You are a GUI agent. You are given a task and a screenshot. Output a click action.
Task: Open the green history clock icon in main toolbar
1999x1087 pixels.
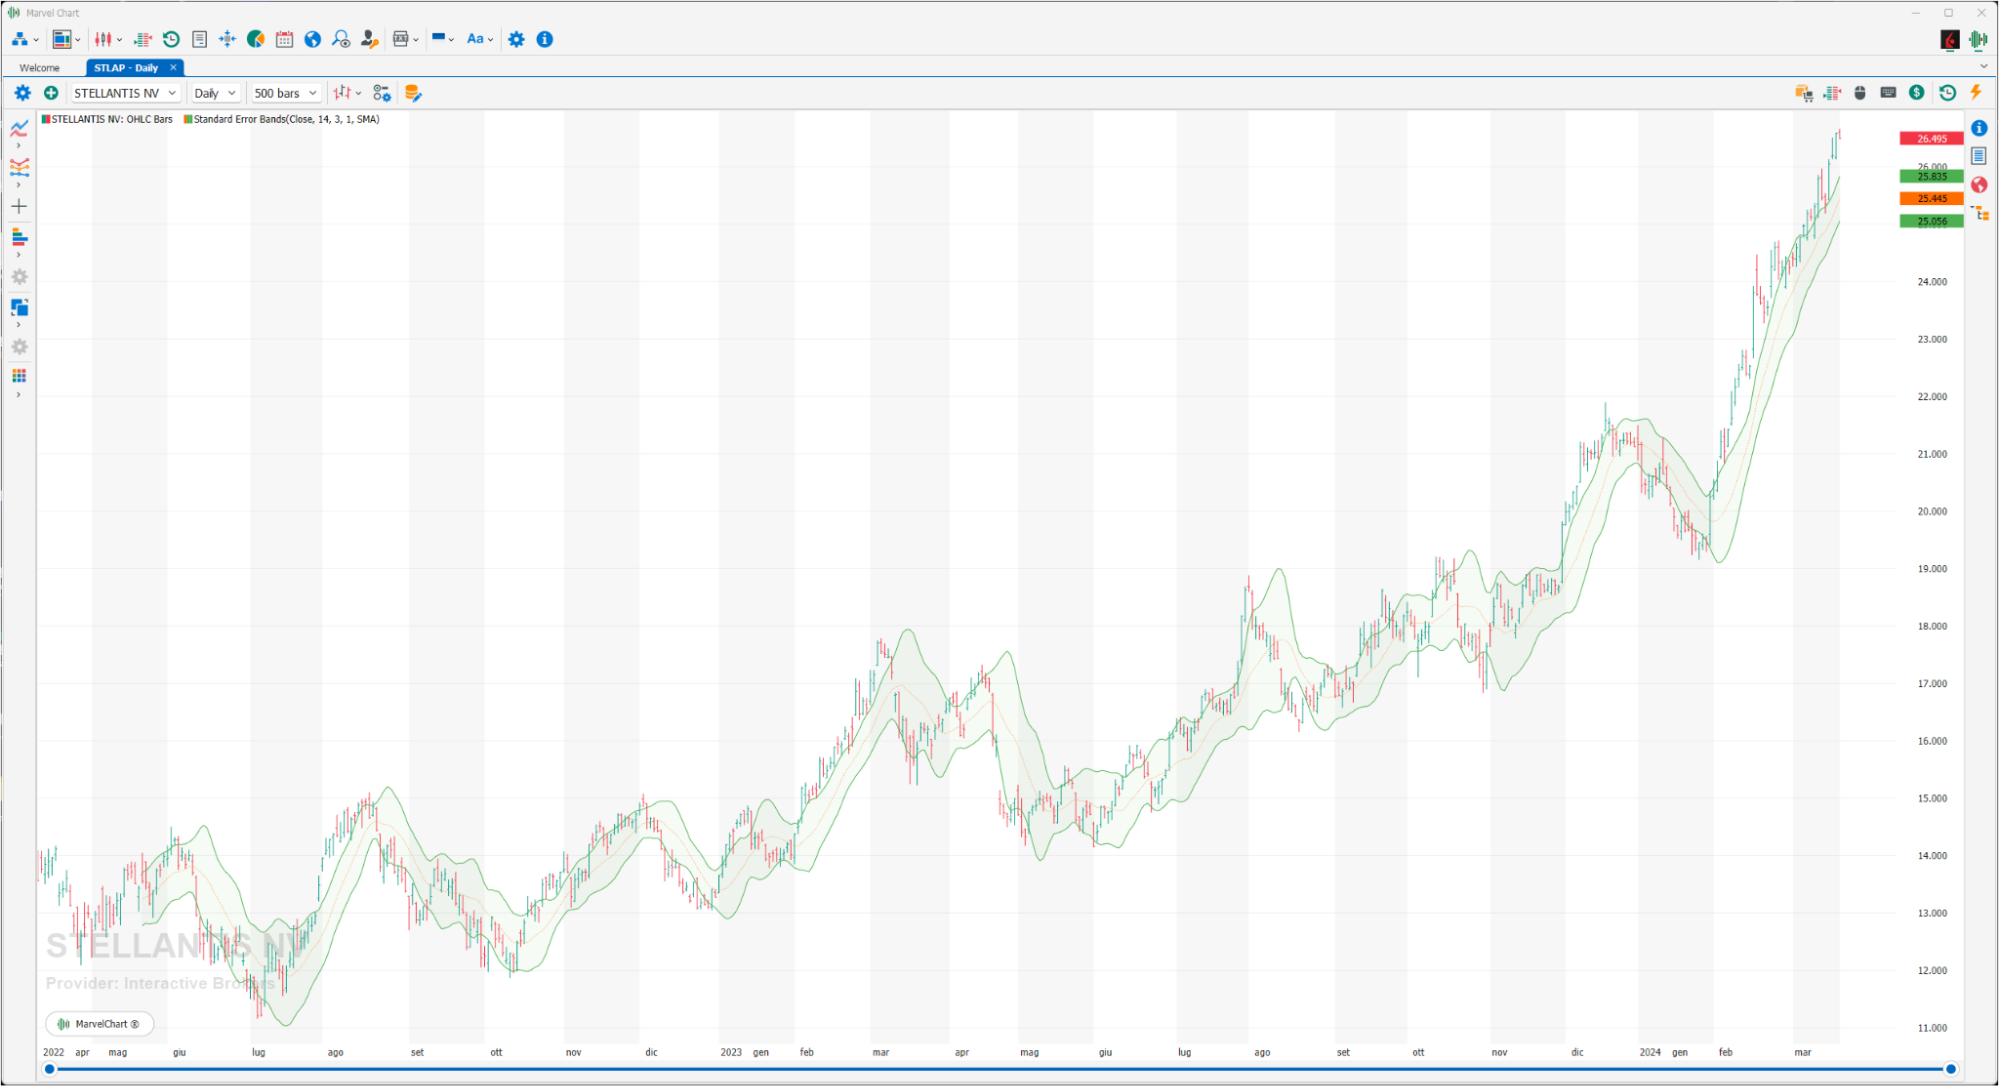tap(171, 39)
